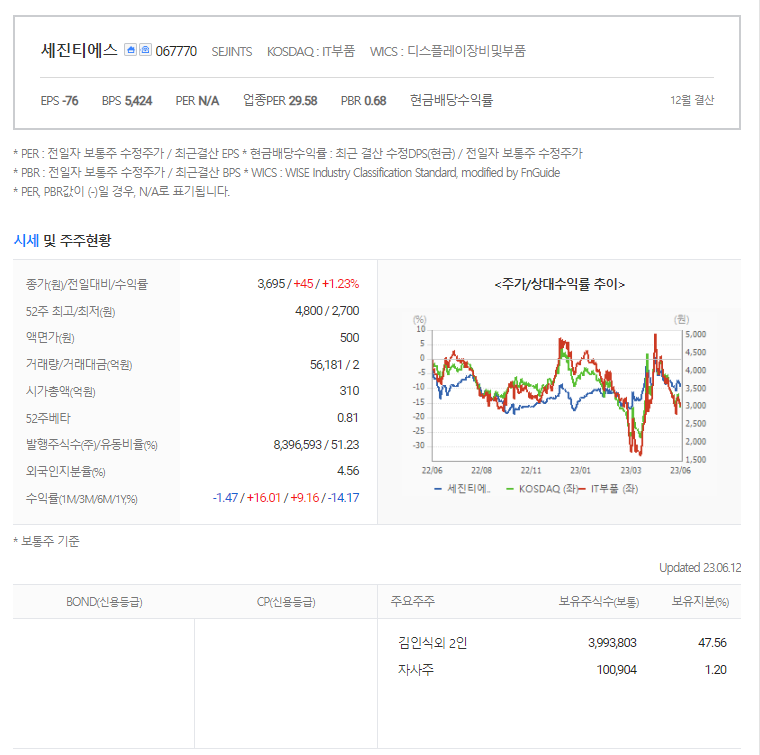Click the 세진티에스 company name heading
Image resolution: width=760 pixels, height=755 pixels.
79,50
